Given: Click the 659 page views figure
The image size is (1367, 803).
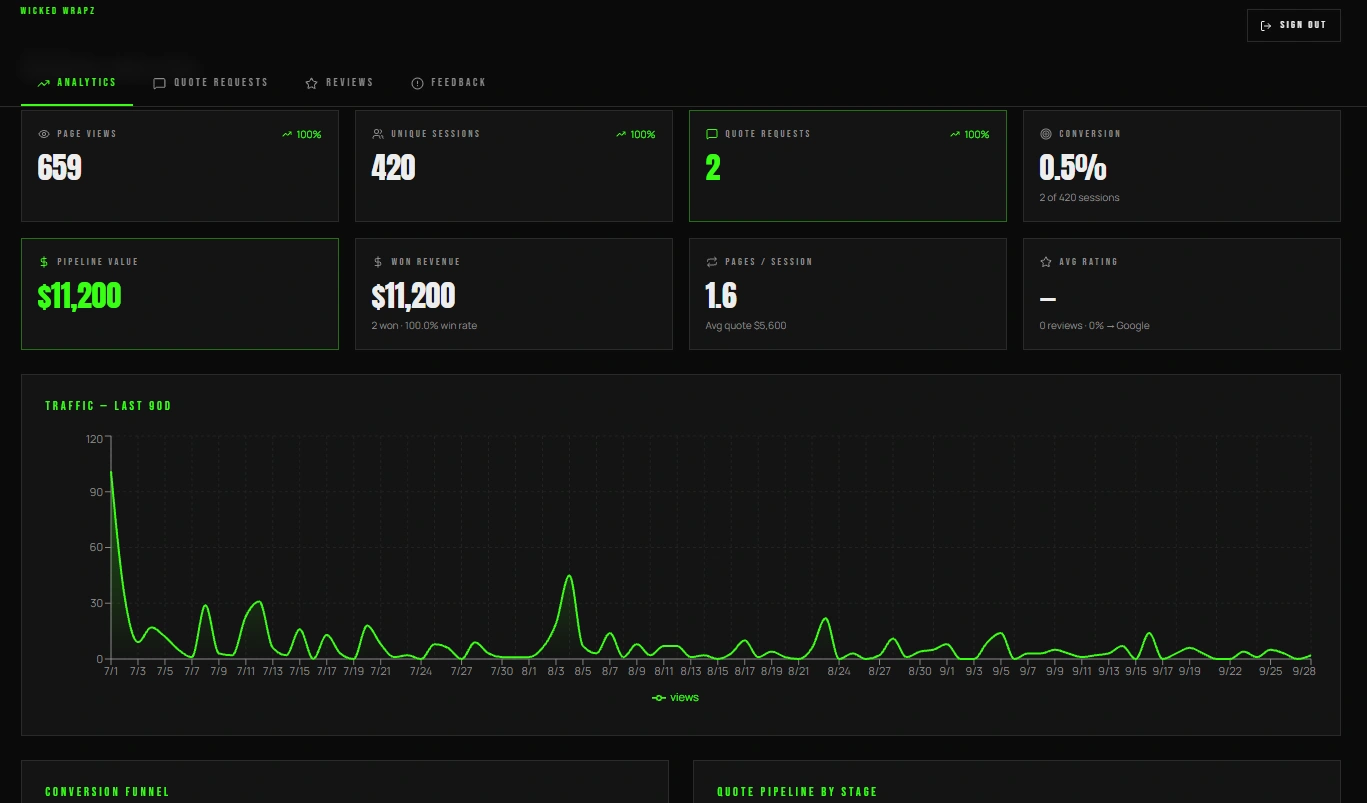Looking at the screenshot, I should pos(60,168).
